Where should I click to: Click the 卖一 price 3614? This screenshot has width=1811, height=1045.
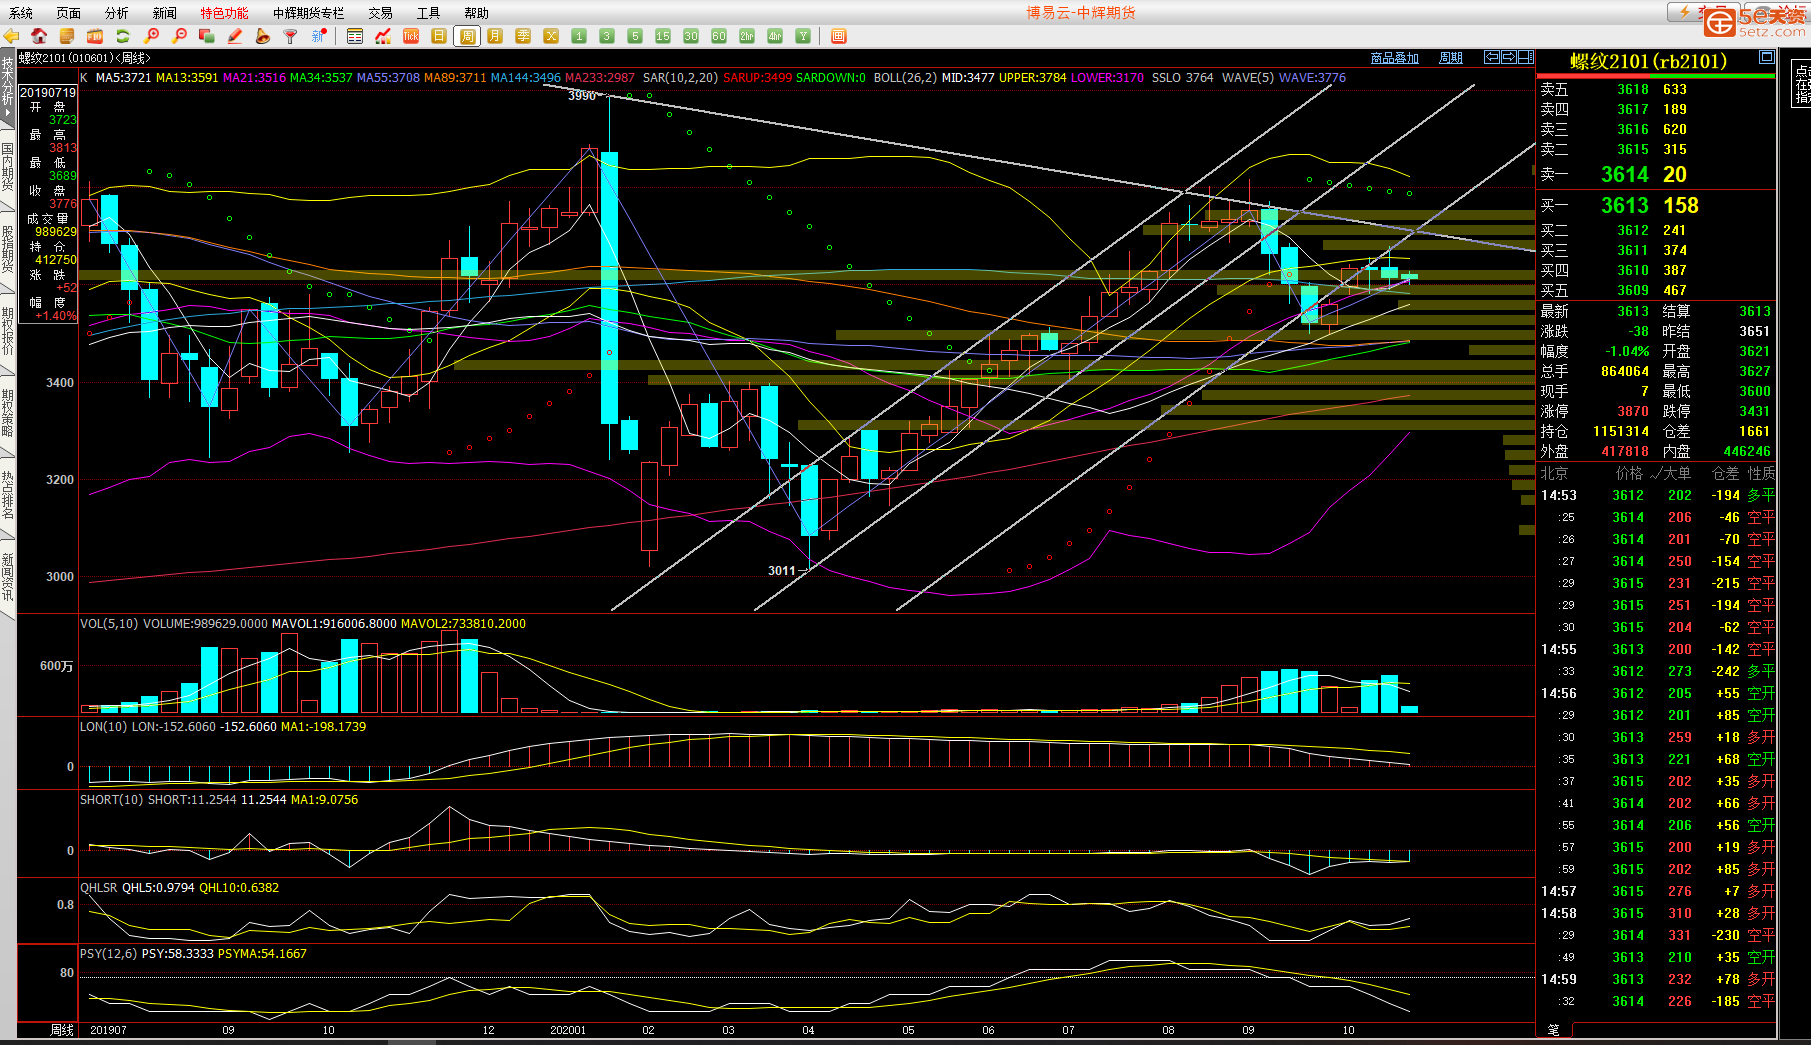pos(1624,174)
